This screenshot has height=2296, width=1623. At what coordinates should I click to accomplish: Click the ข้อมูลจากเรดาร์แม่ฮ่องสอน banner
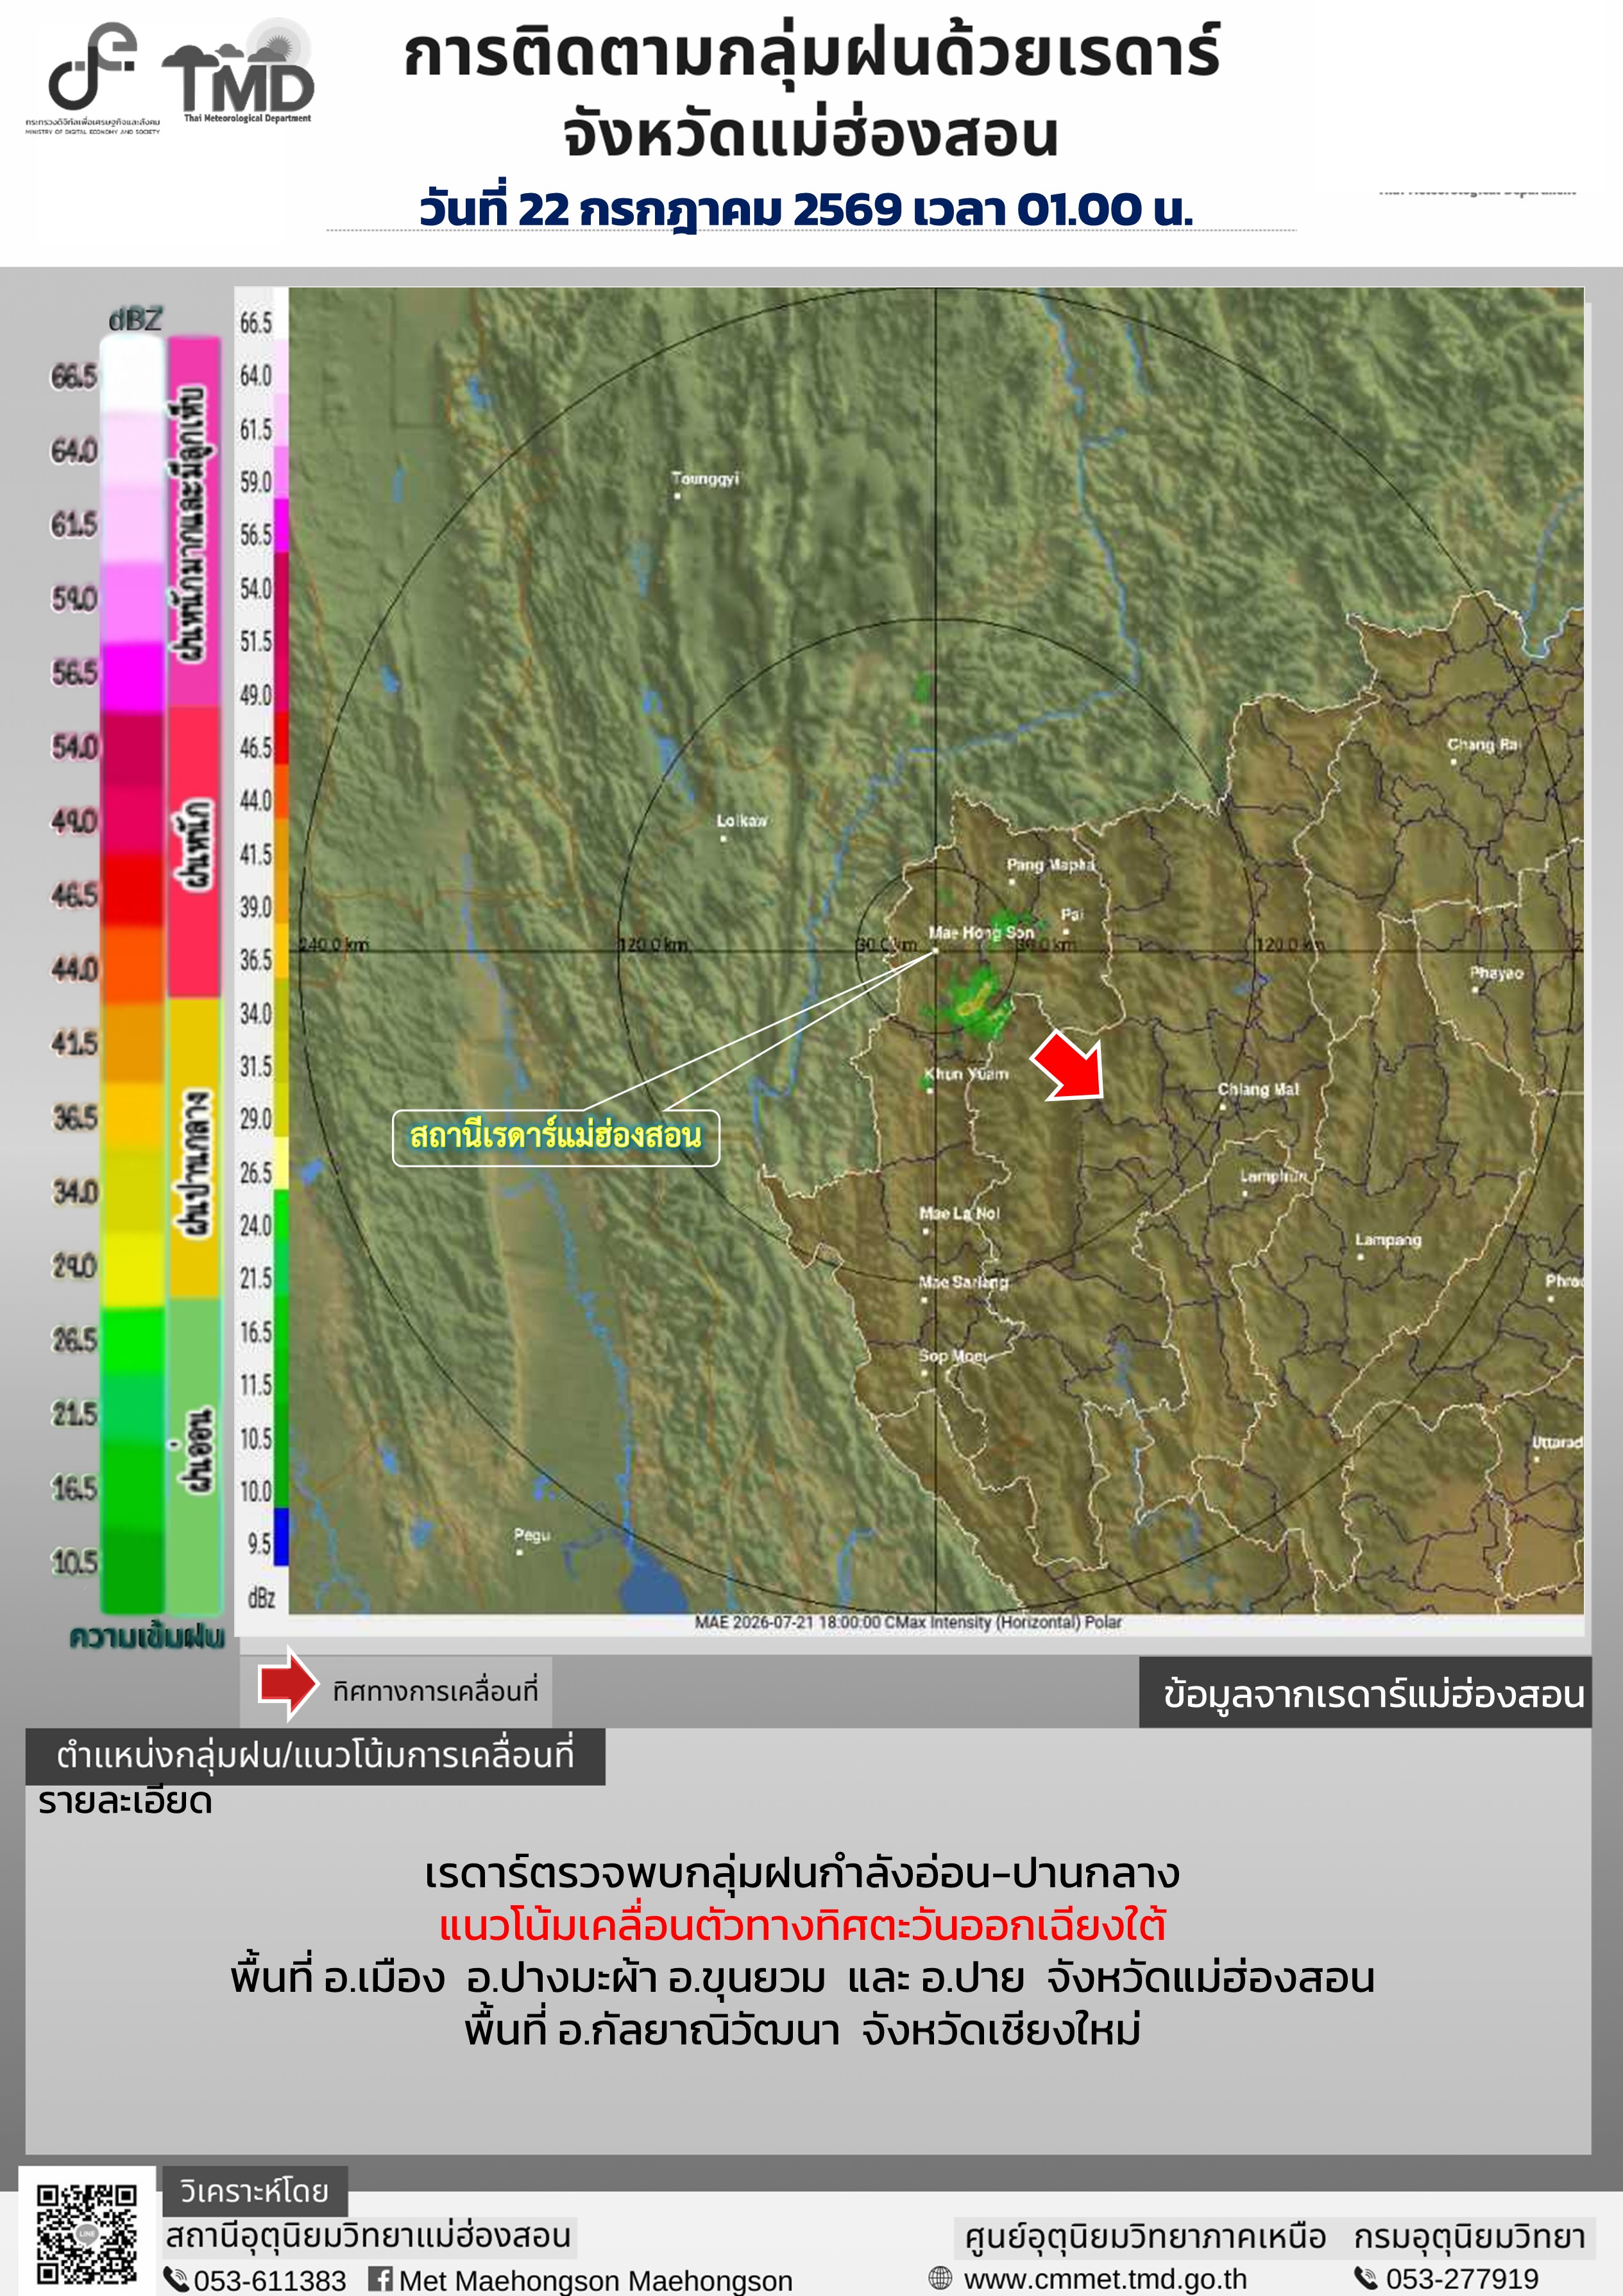(x=1365, y=1693)
